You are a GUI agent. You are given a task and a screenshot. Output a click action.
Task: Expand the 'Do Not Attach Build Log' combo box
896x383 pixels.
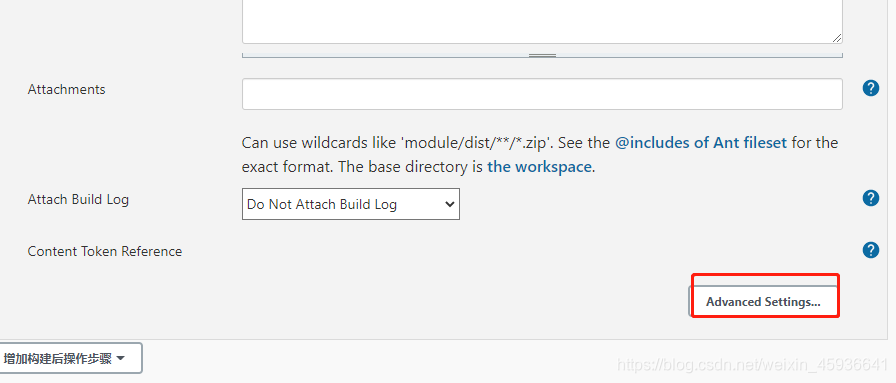[351, 204]
